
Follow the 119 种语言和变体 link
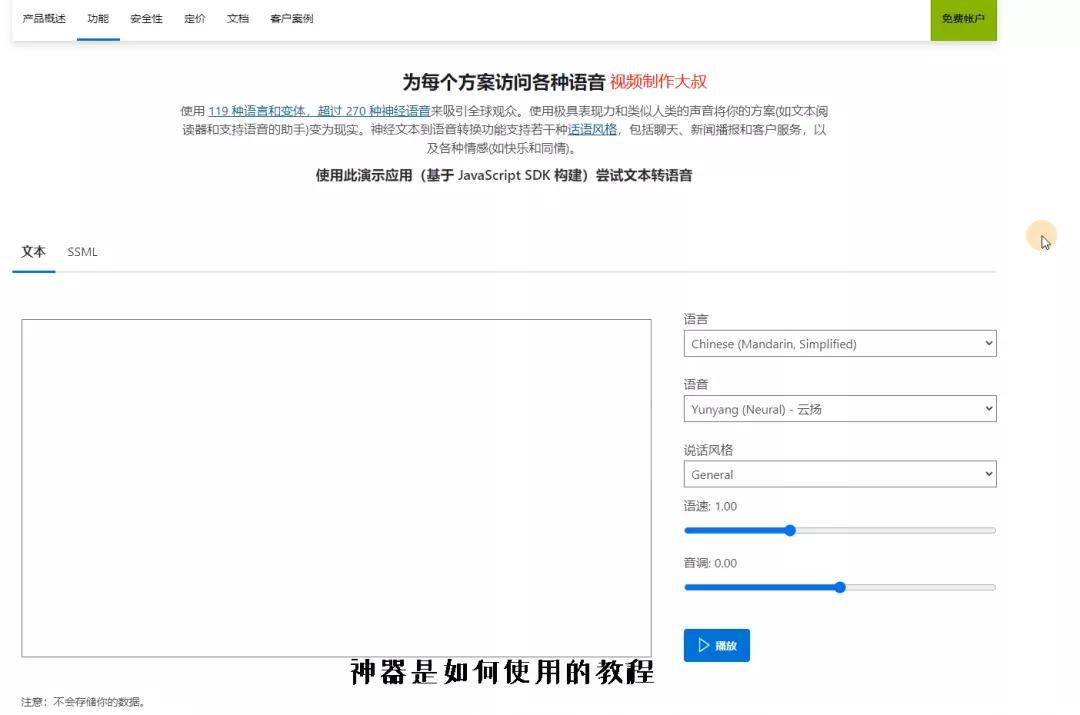click(319, 111)
